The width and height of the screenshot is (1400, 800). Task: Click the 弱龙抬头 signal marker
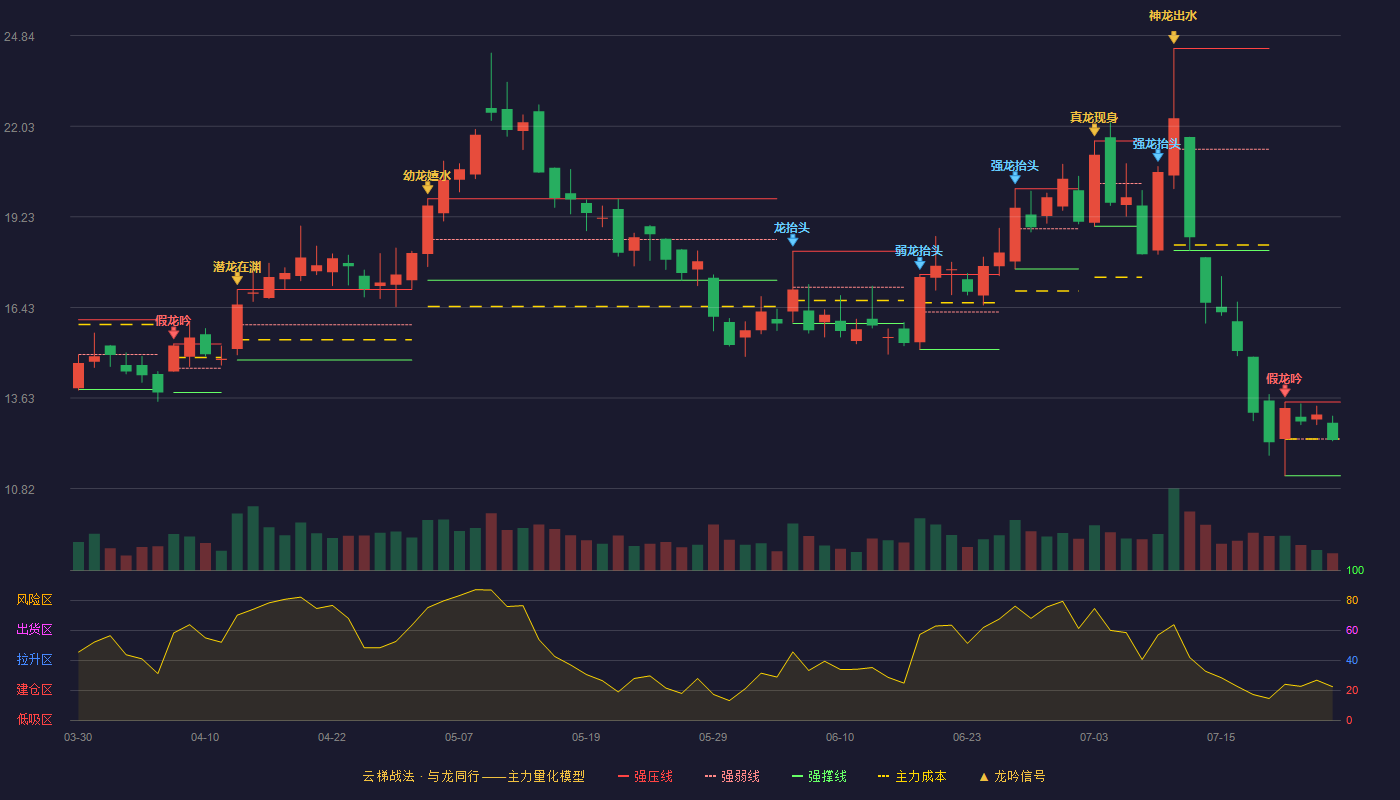tap(919, 263)
